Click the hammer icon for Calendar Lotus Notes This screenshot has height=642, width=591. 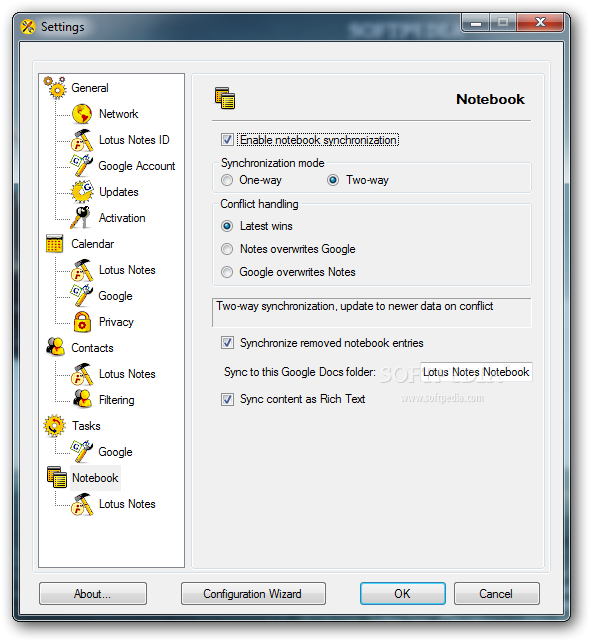pos(82,270)
